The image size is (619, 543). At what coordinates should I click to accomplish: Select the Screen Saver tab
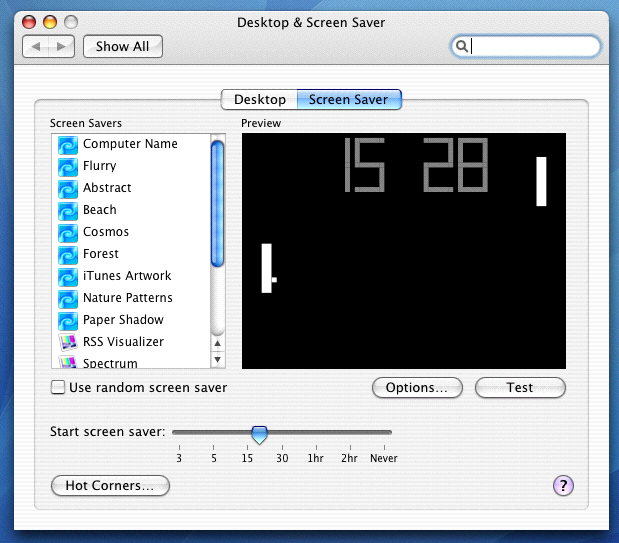point(349,100)
